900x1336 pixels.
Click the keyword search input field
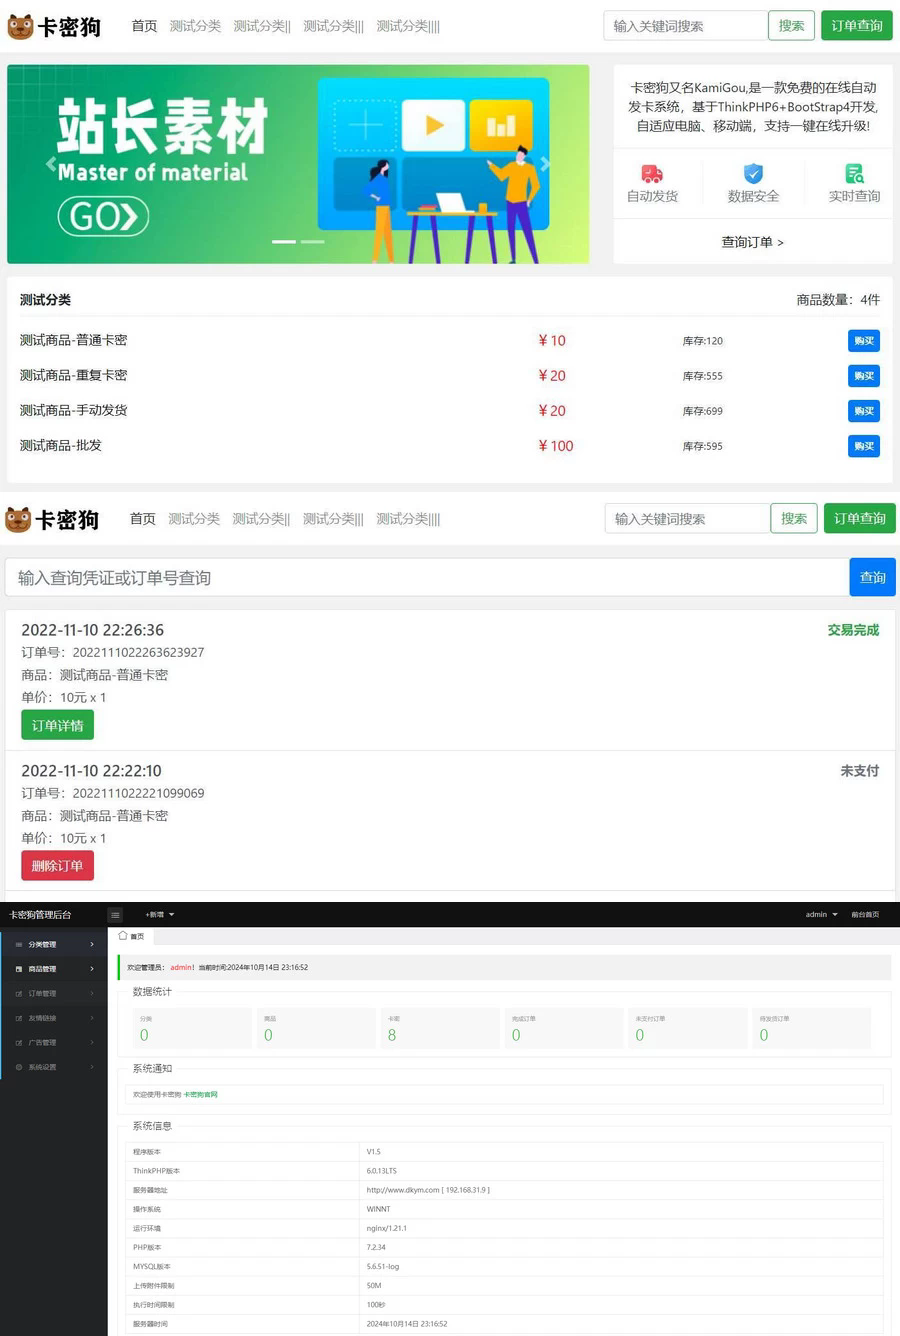click(686, 25)
